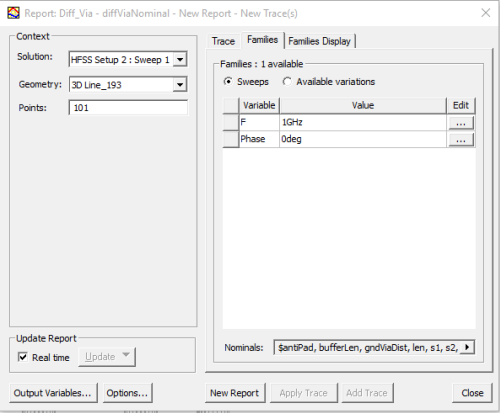
Task: Open the edit button for Phase variable
Action: [x=461, y=139]
